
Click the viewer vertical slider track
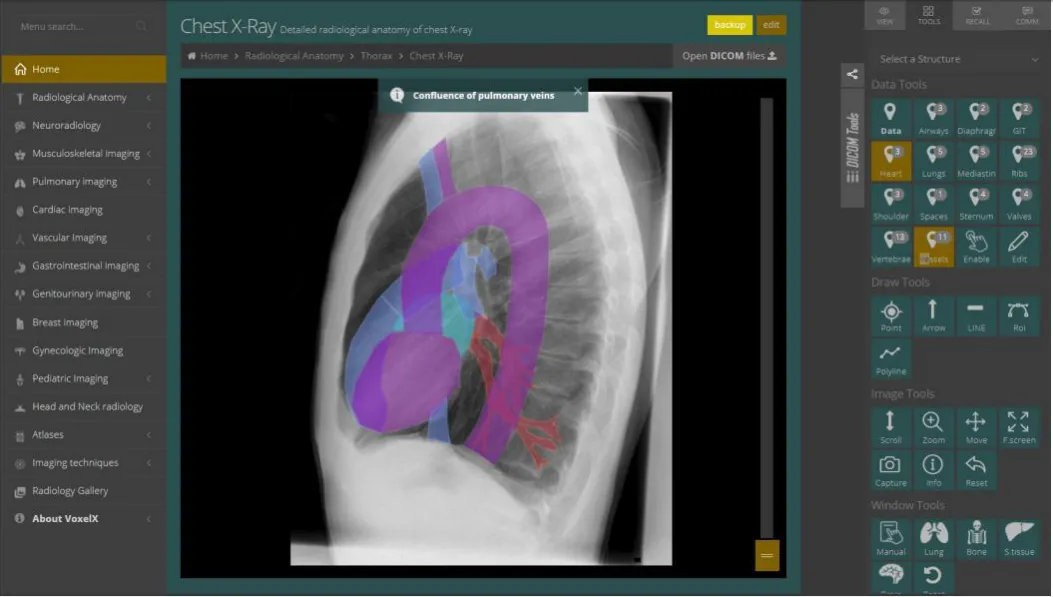(766, 318)
